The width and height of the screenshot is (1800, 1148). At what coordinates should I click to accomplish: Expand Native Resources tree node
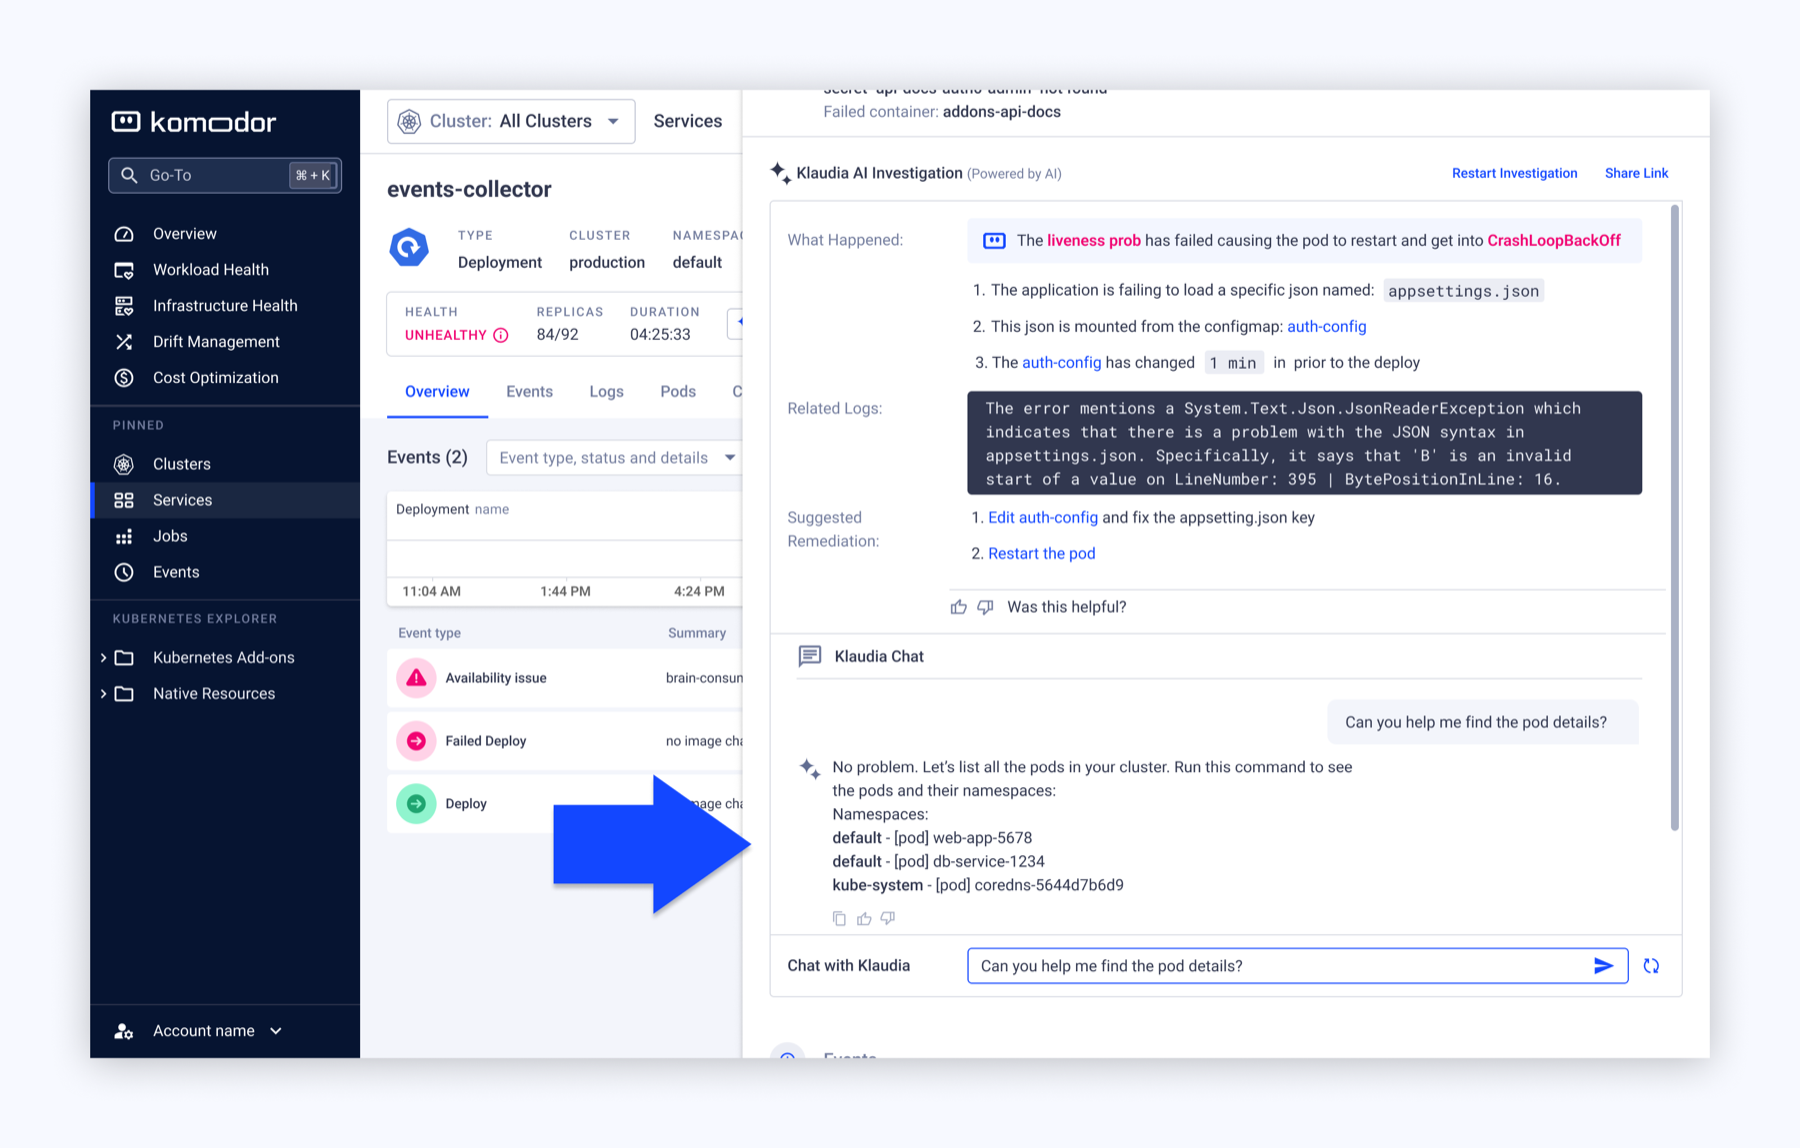[104, 693]
